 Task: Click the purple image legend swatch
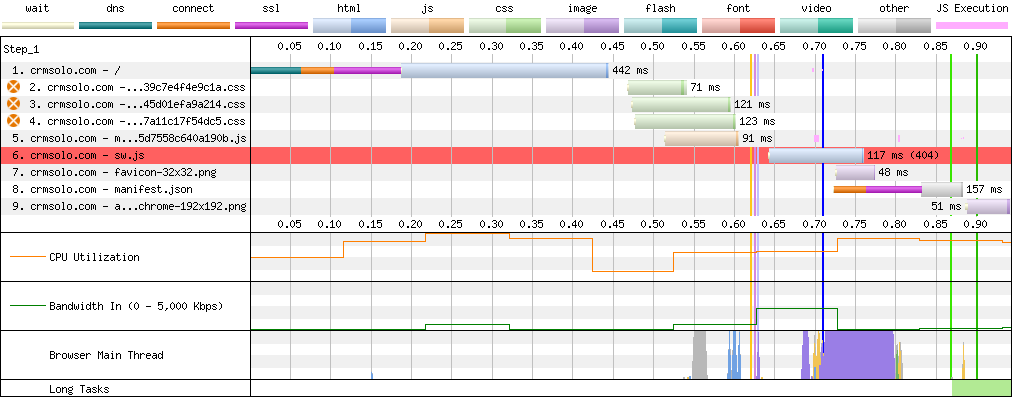(x=583, y=26)
